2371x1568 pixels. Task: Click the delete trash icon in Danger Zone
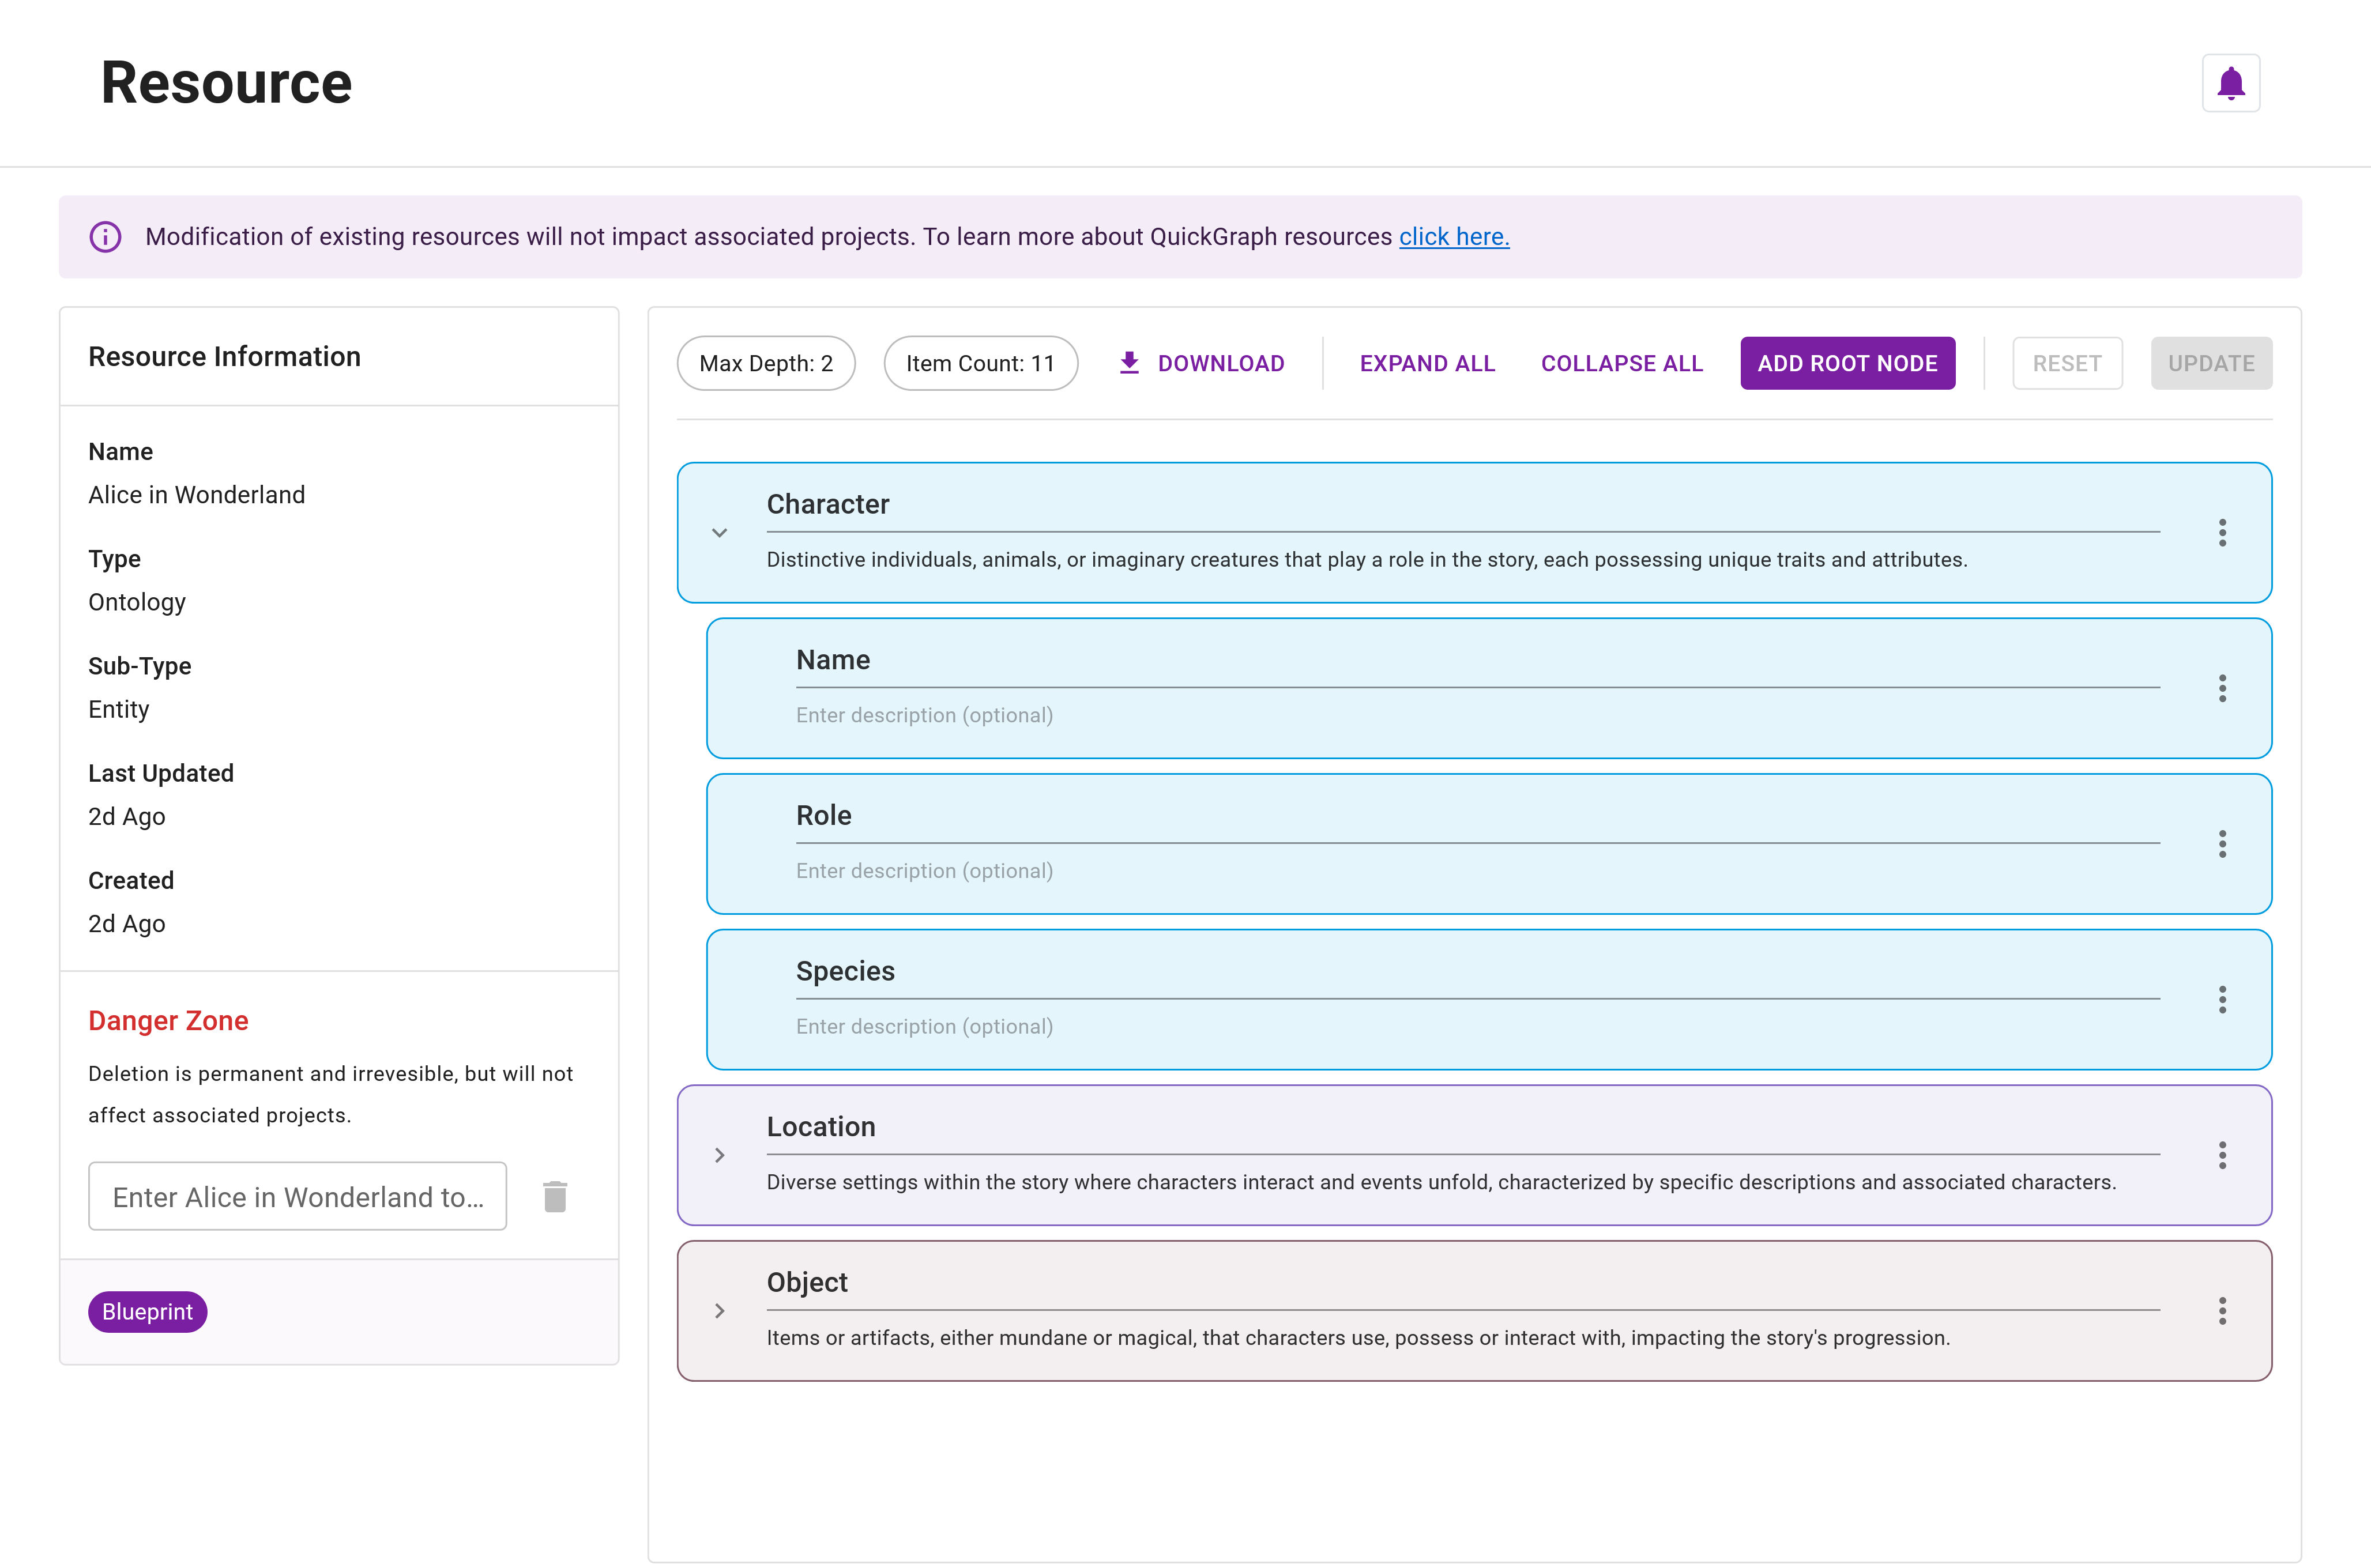tap(555, 1196)
